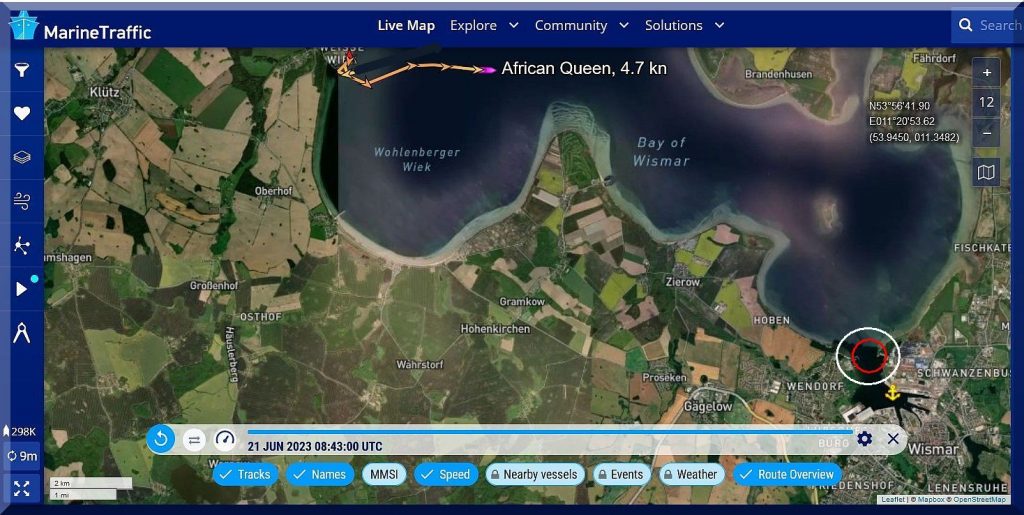Screen dimensions: 1024x515
Task: Zoom in with the plus button
Action: tap(986, 72)
